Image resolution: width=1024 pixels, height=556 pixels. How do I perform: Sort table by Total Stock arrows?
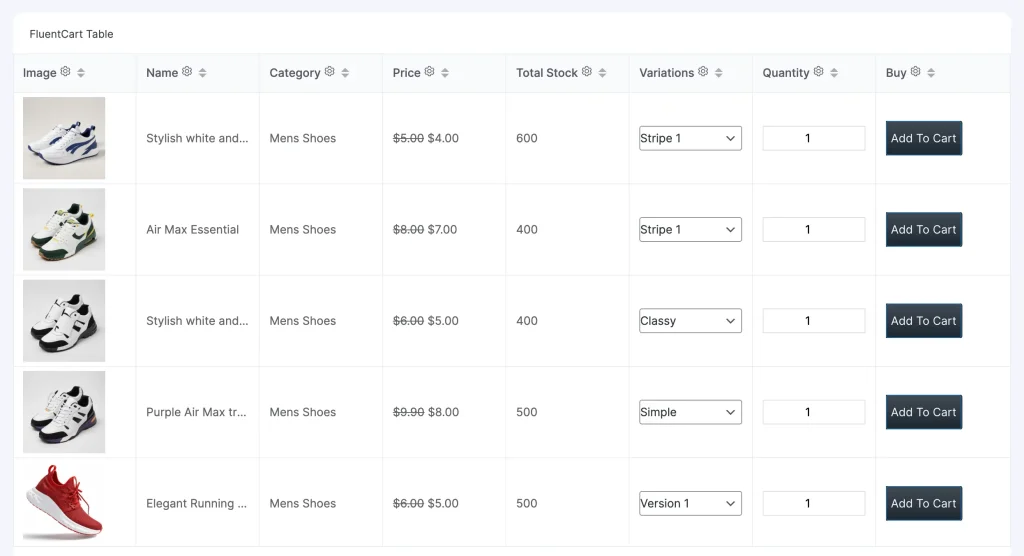tap(602, 73)
